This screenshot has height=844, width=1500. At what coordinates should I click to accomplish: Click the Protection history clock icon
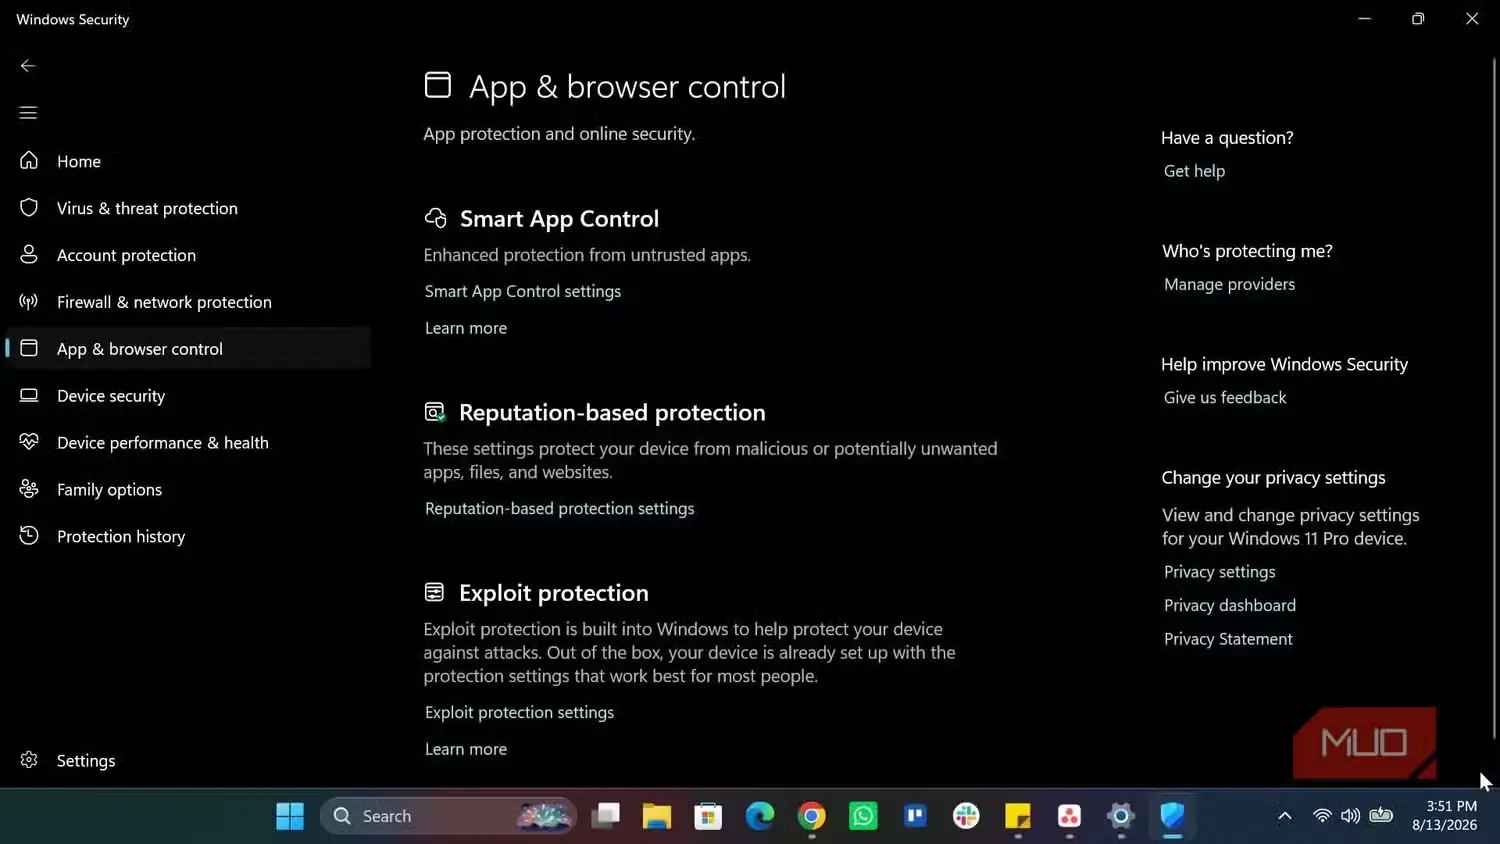coord(29,536)
